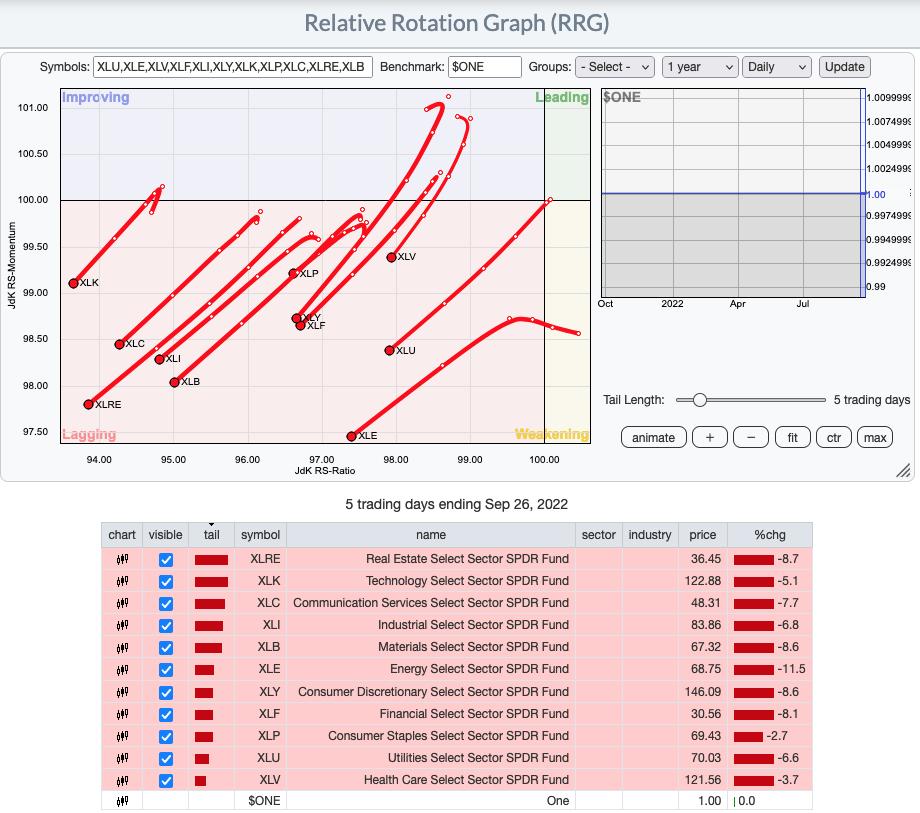Zoom out with the minus button

pyautogui.click(x=751, y=438)
